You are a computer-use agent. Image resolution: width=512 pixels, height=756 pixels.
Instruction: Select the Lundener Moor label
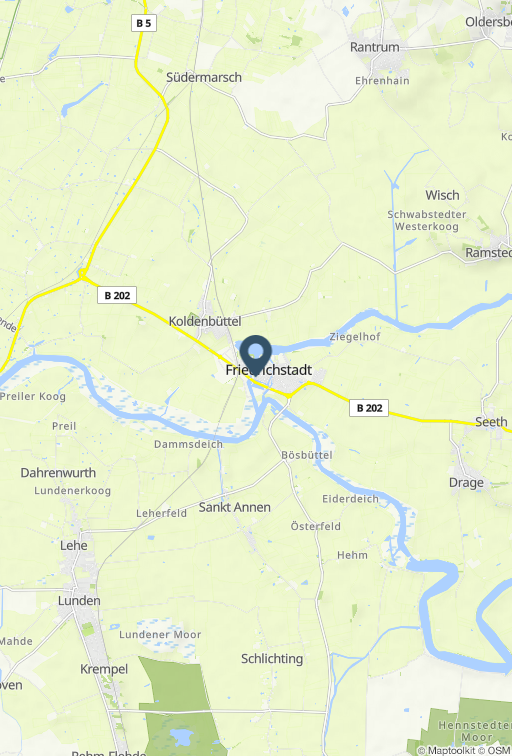point(160,634)
